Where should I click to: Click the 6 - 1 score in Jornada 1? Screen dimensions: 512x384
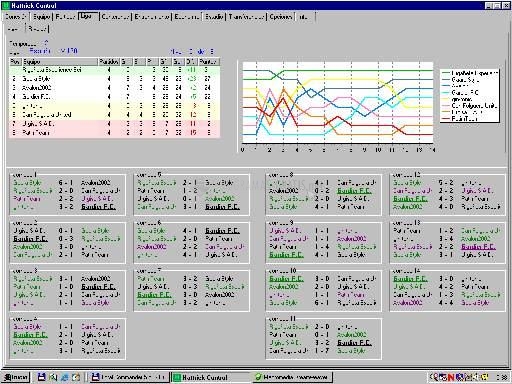click(65, 183)
